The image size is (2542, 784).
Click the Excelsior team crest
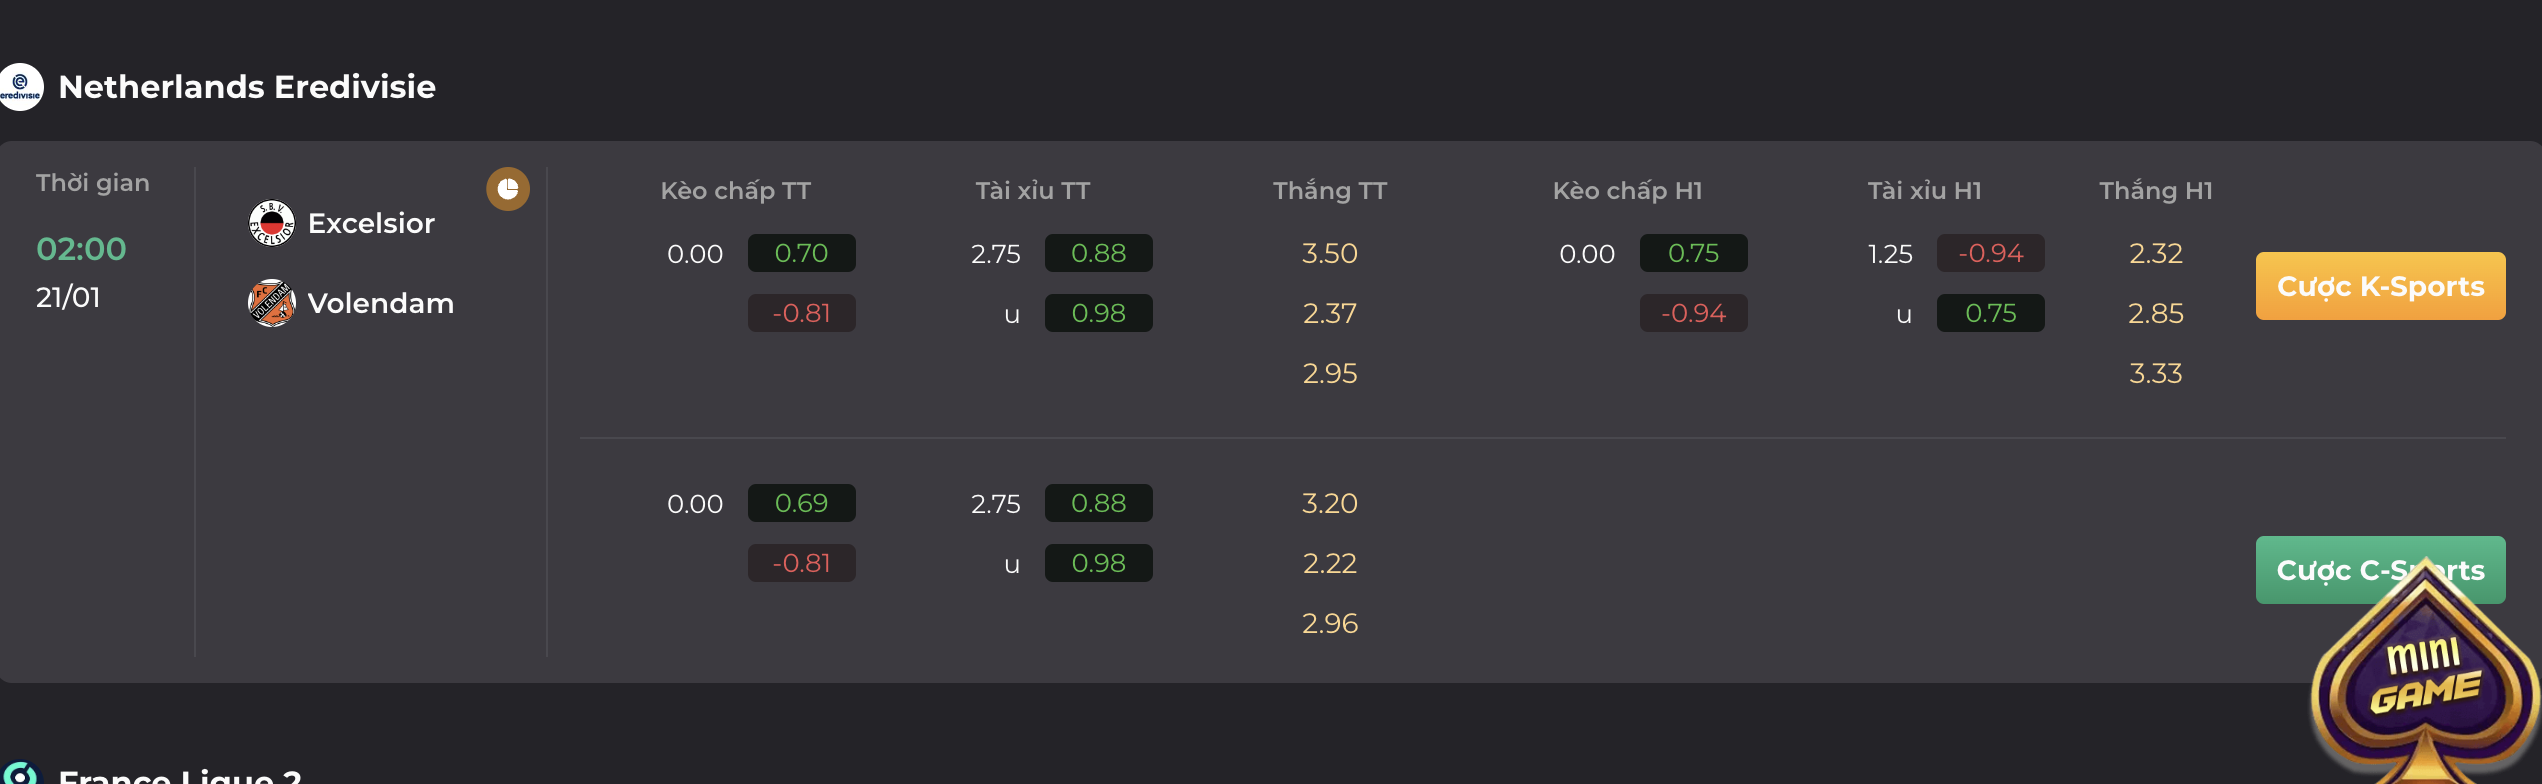click(272, 223)
